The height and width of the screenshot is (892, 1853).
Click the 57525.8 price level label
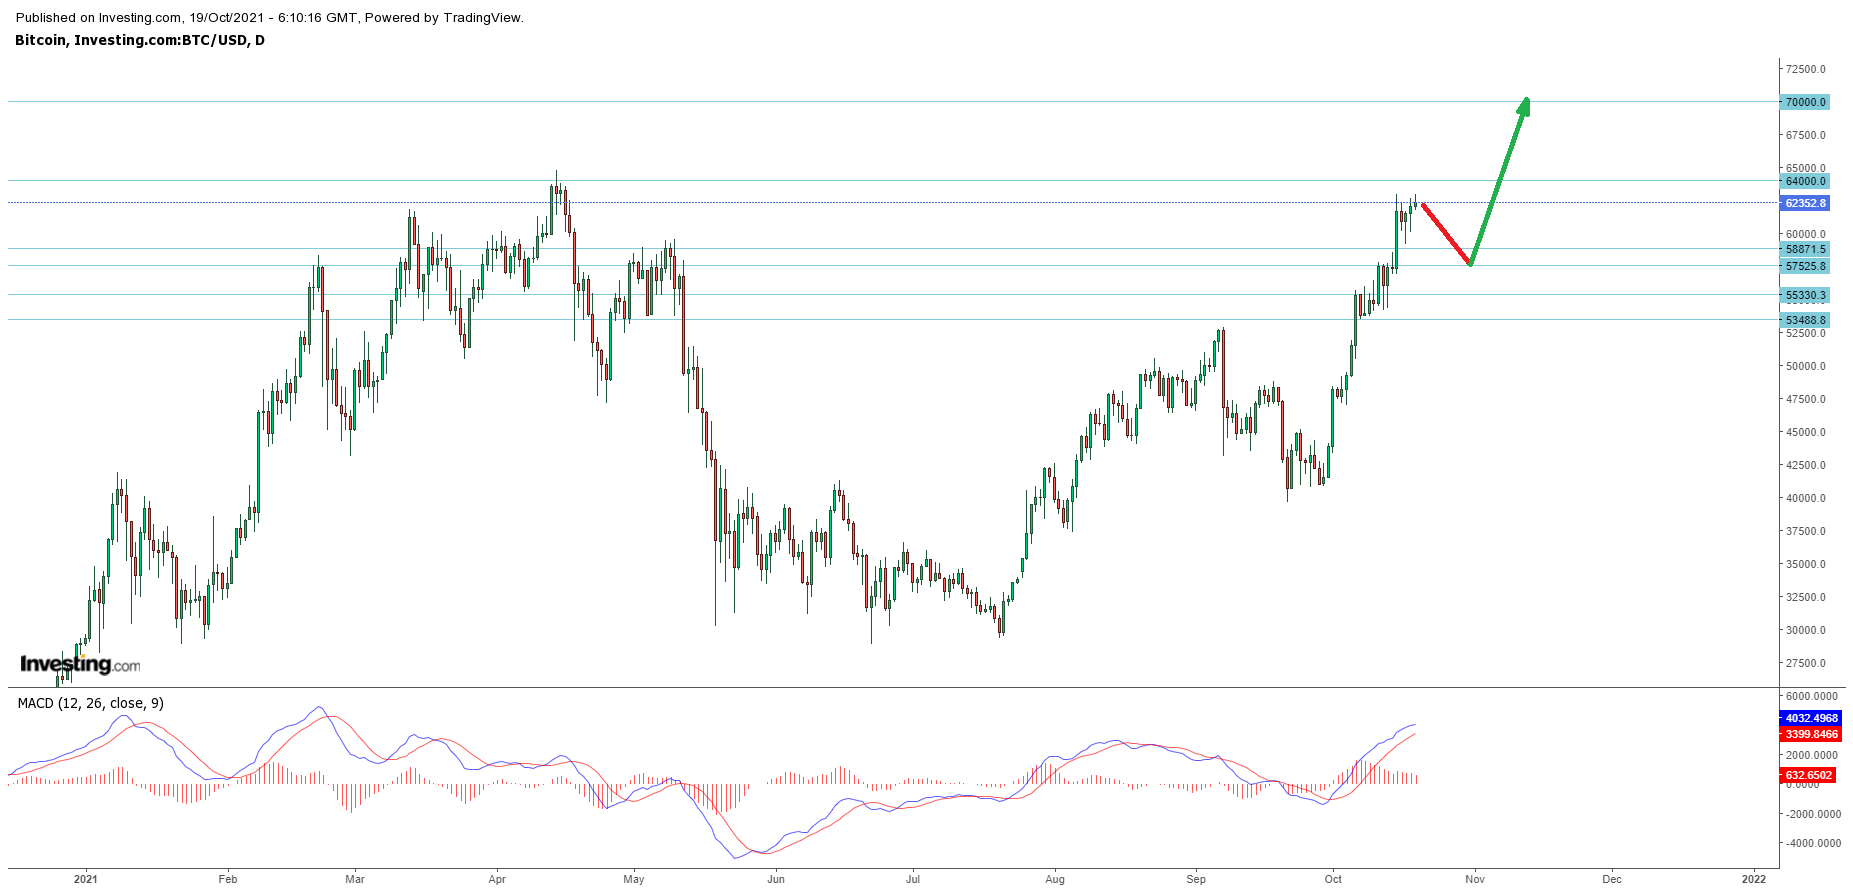point(1805,266)
